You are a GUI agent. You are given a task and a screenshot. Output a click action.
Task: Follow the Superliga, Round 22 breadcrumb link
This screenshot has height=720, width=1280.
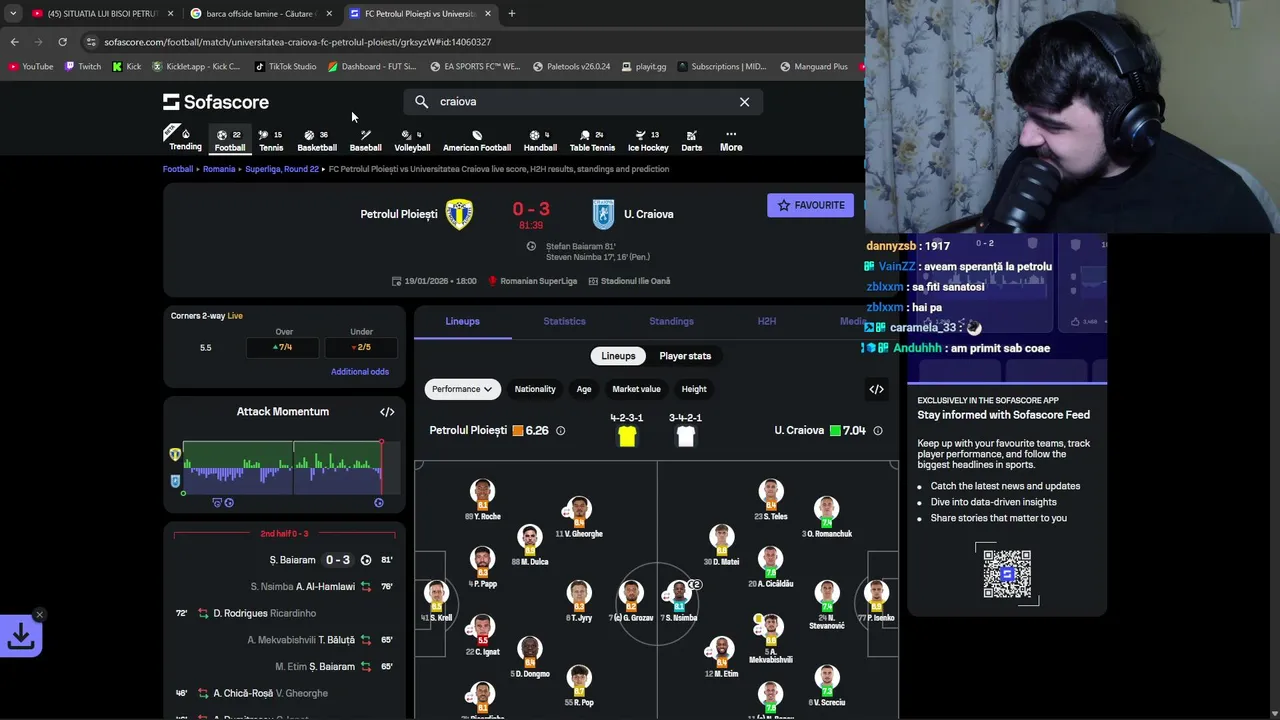click(282, 169)
